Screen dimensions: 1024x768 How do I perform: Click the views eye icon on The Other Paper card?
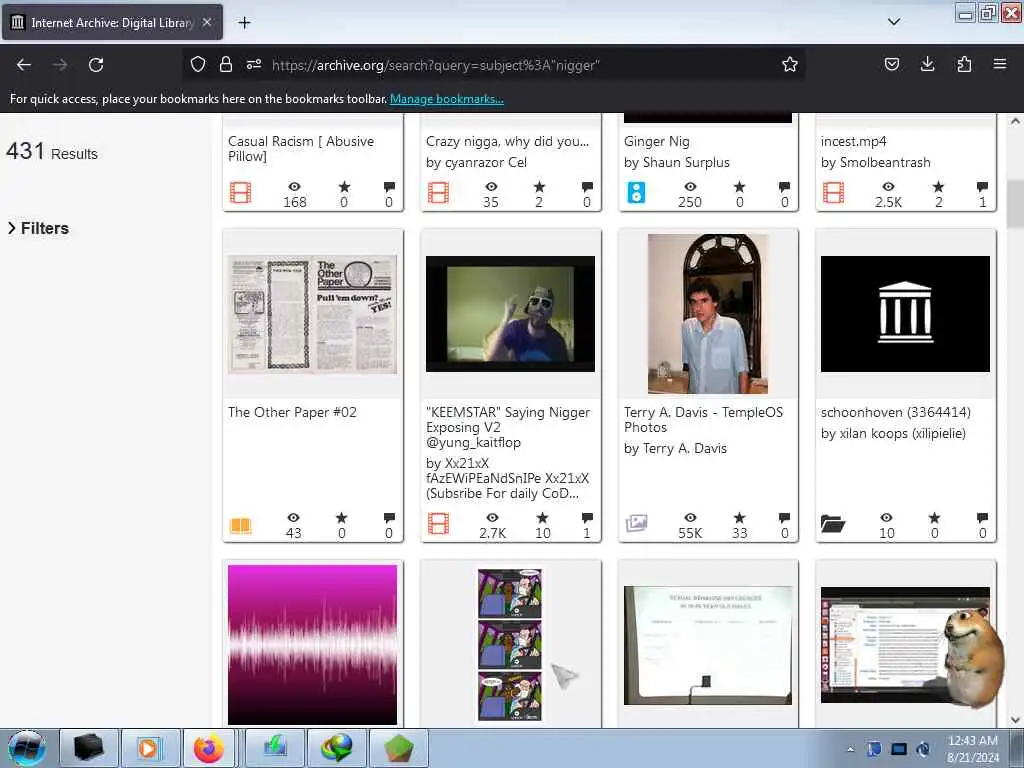(293, 517)
